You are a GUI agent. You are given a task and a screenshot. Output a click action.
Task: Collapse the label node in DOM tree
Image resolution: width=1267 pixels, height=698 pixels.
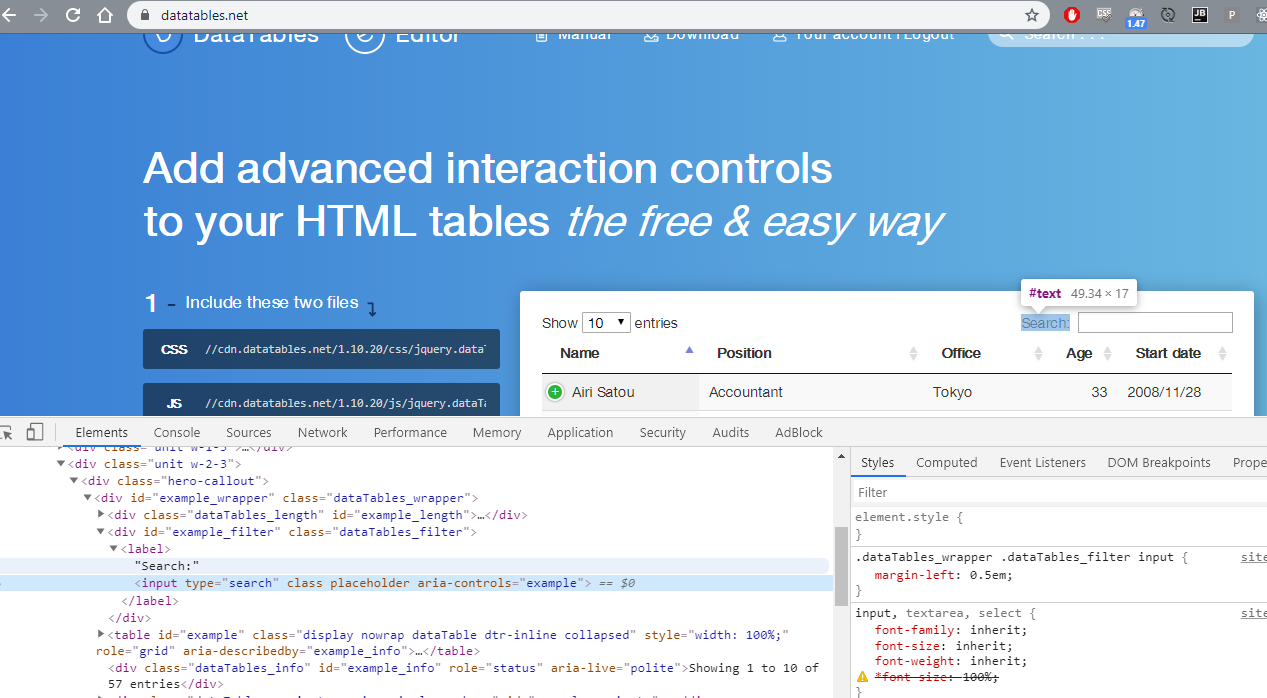[114, 549]
